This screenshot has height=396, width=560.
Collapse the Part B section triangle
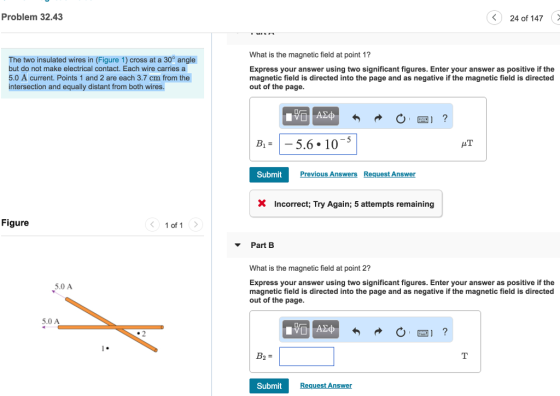pyautogui.click(x=238, y=245)
